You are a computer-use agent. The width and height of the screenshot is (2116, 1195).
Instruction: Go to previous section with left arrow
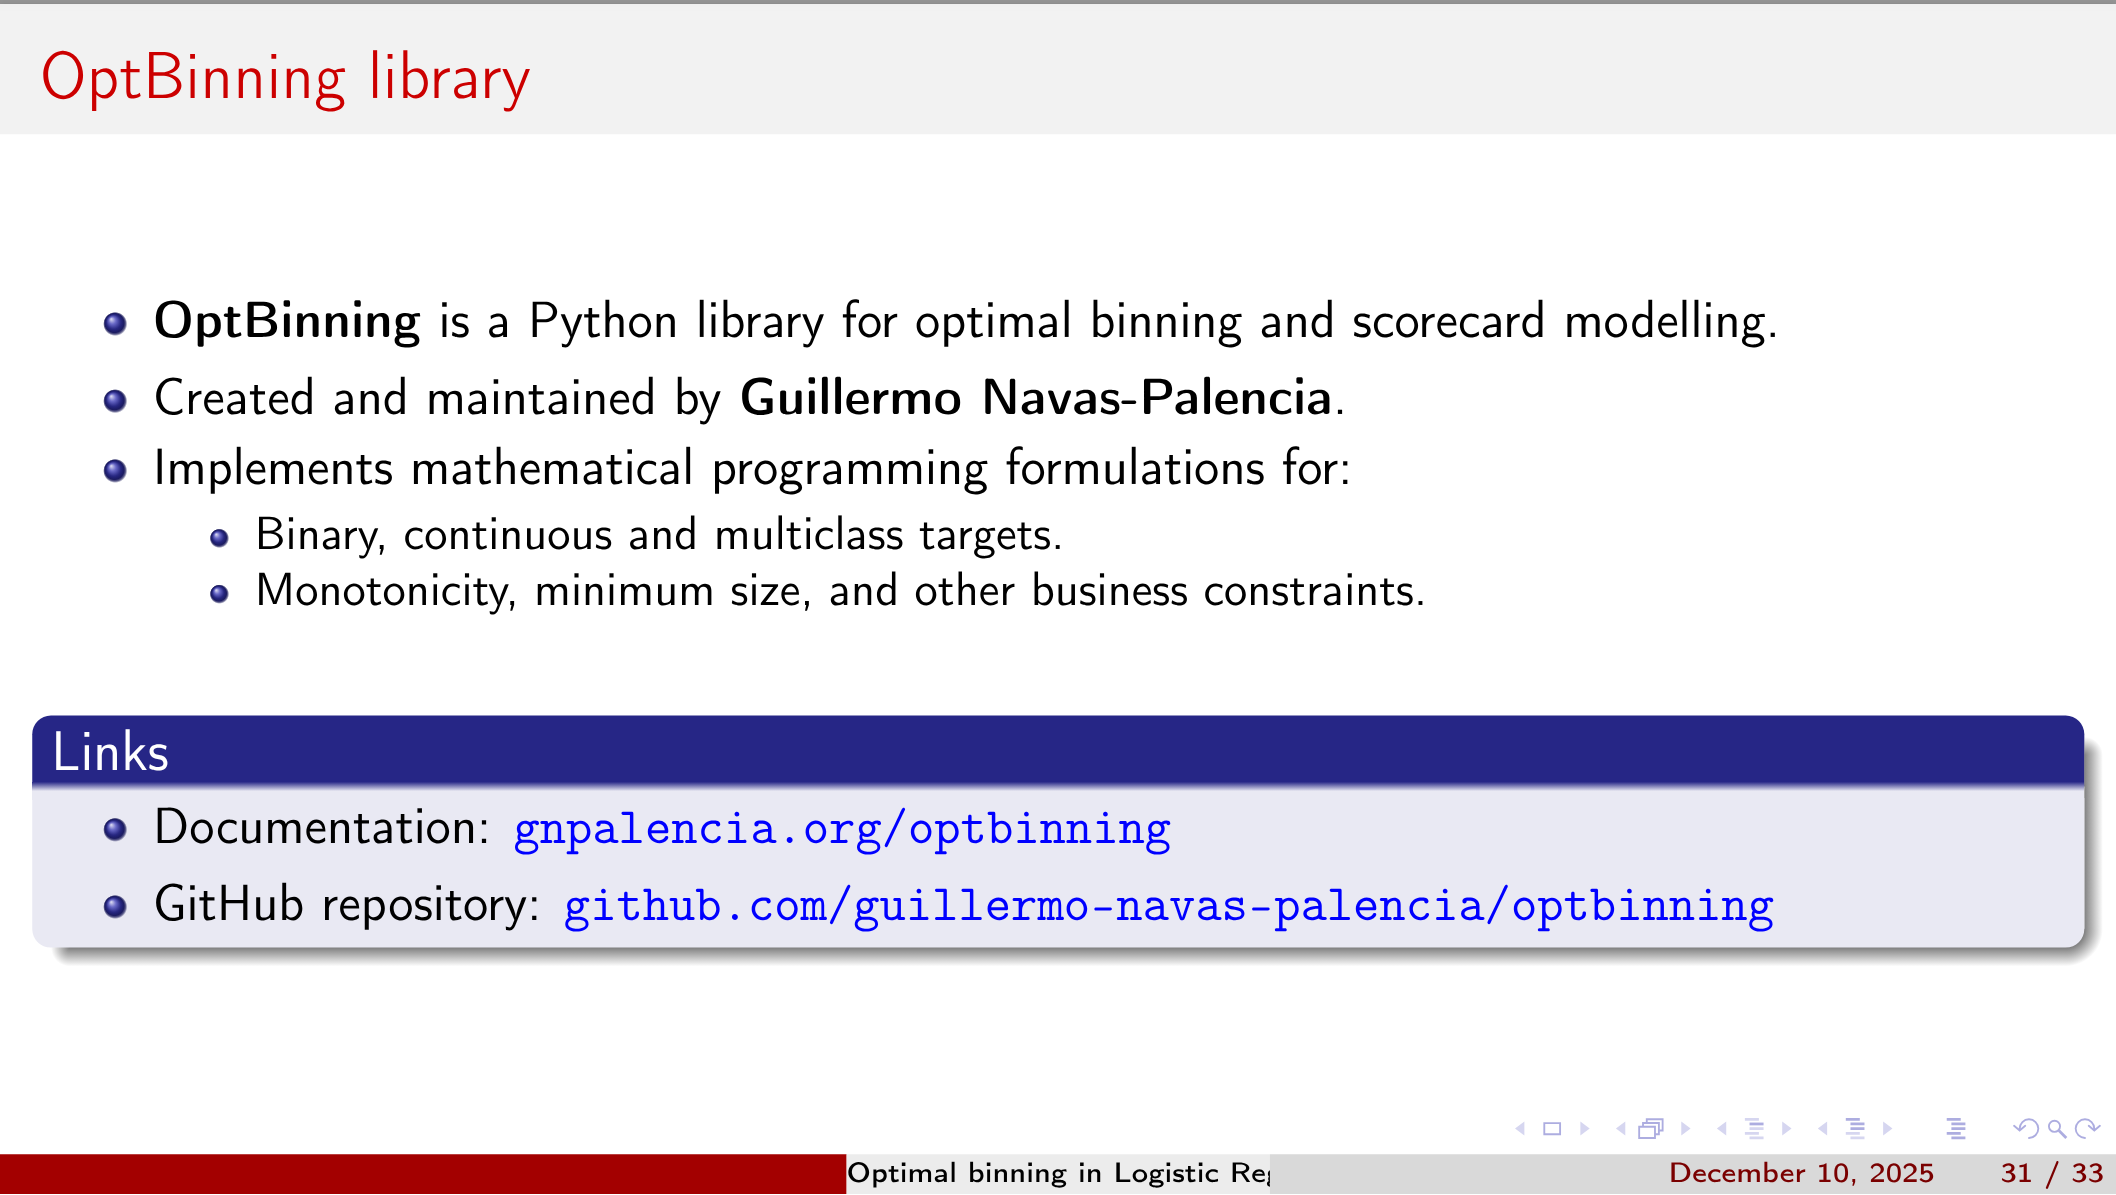1822,1129
